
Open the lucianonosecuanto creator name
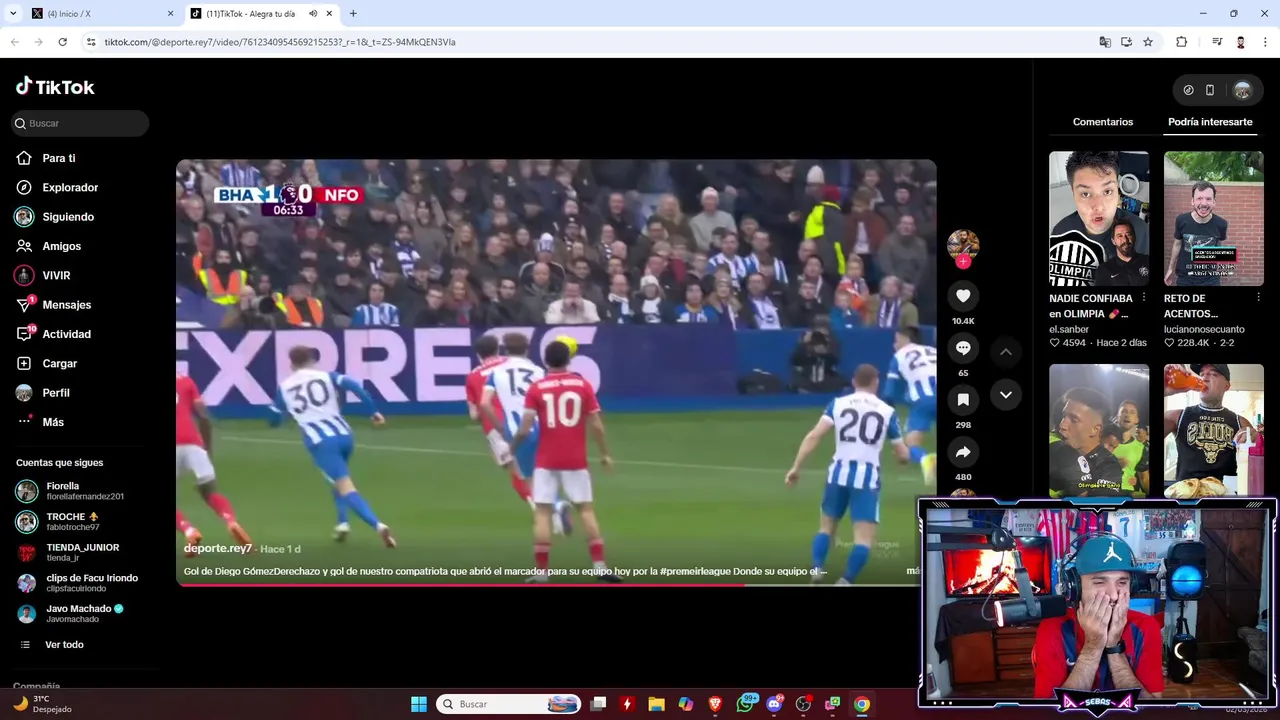click(x=1204, y=329)
